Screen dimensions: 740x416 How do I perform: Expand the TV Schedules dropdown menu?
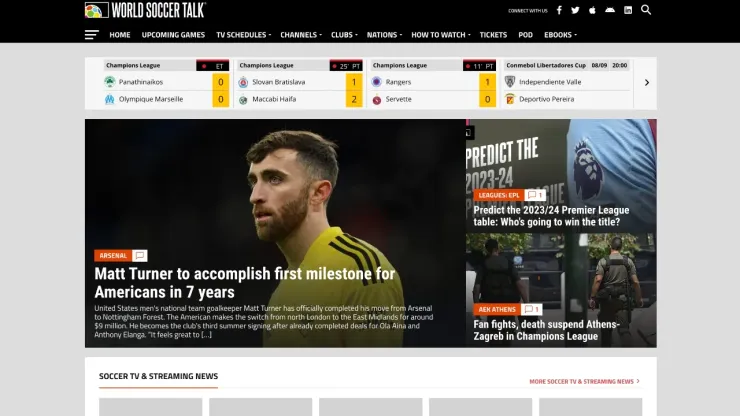pyautogui.click(x=244, y=35)
